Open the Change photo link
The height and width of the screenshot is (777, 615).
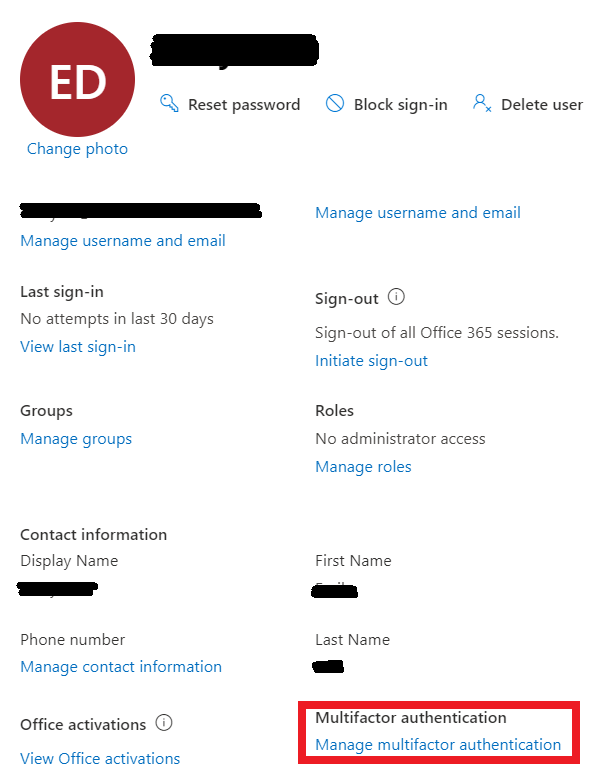tap(77, 149)
